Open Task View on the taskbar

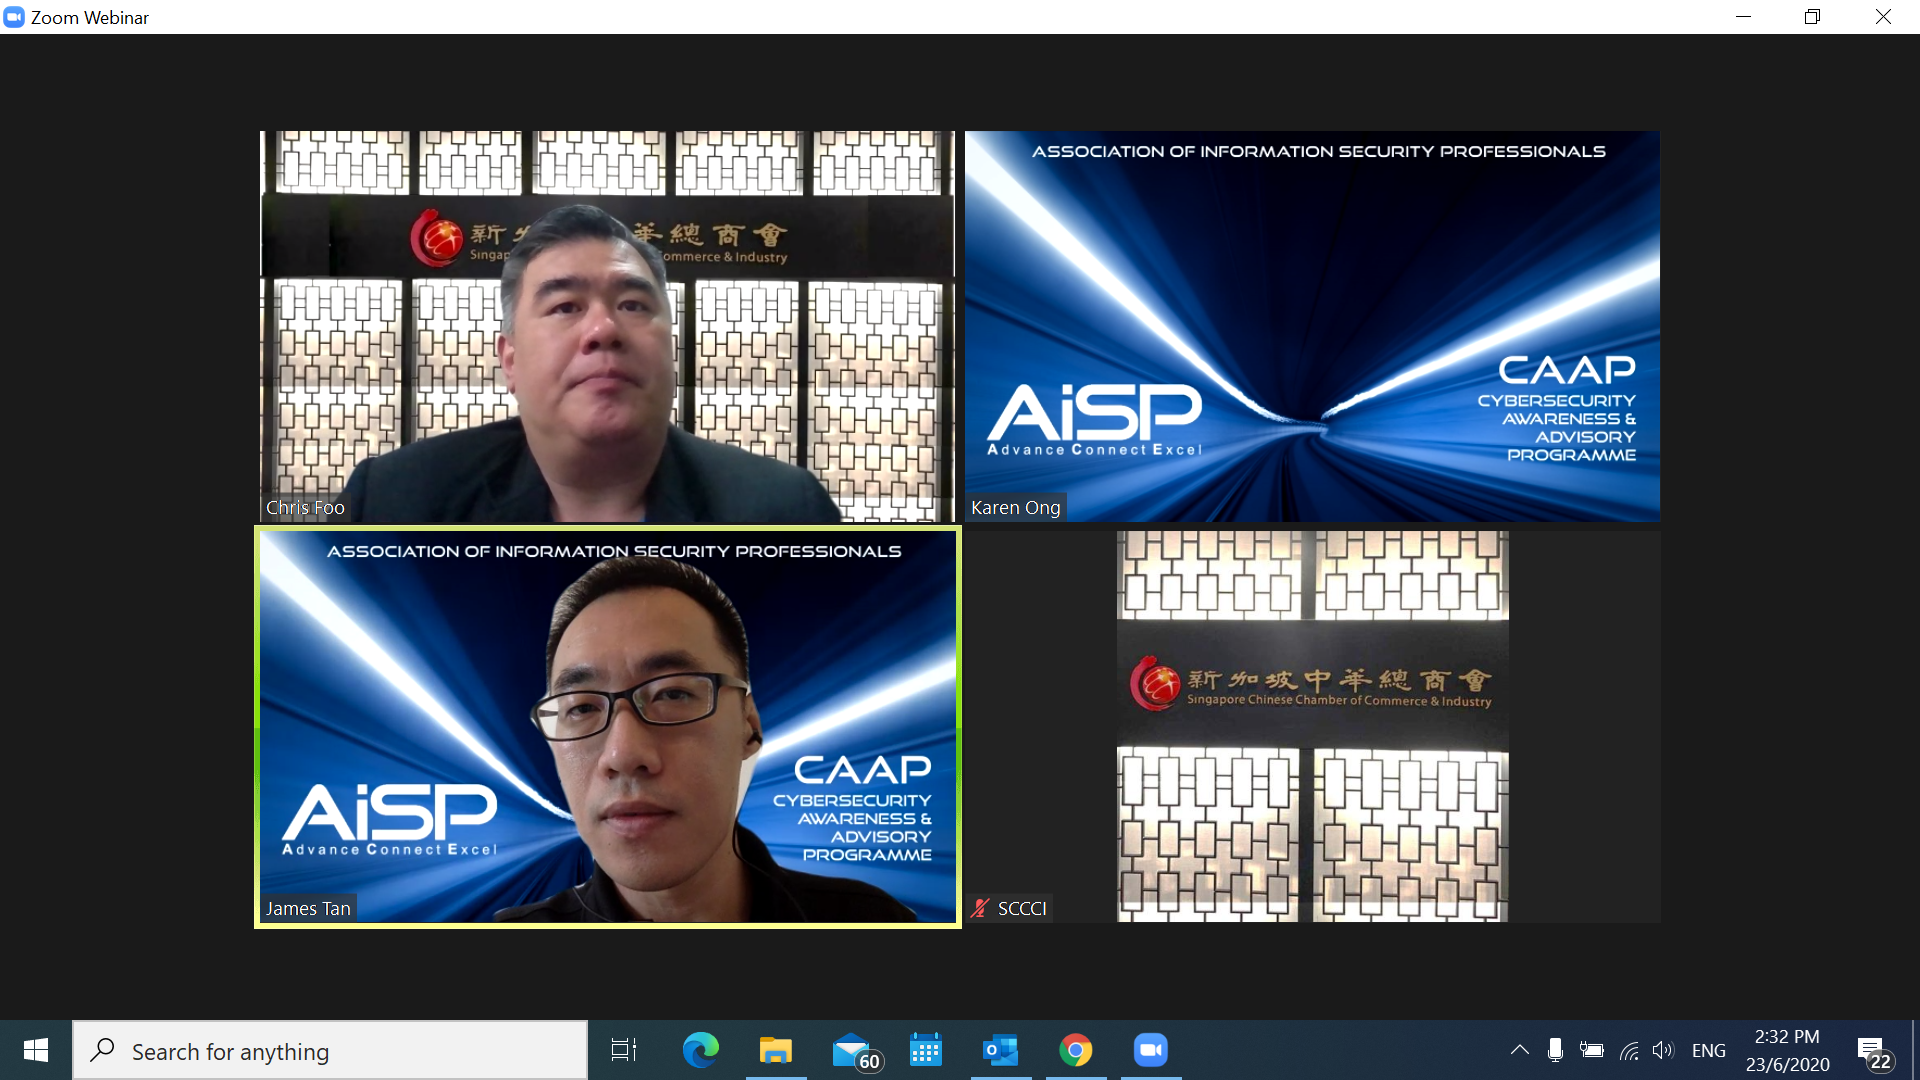point(624,1050)
